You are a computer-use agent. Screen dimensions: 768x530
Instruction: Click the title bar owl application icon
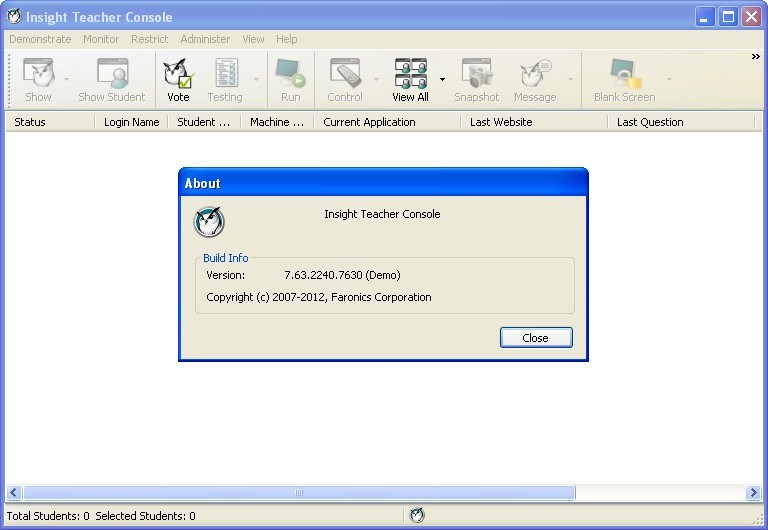tap(14, 17)
